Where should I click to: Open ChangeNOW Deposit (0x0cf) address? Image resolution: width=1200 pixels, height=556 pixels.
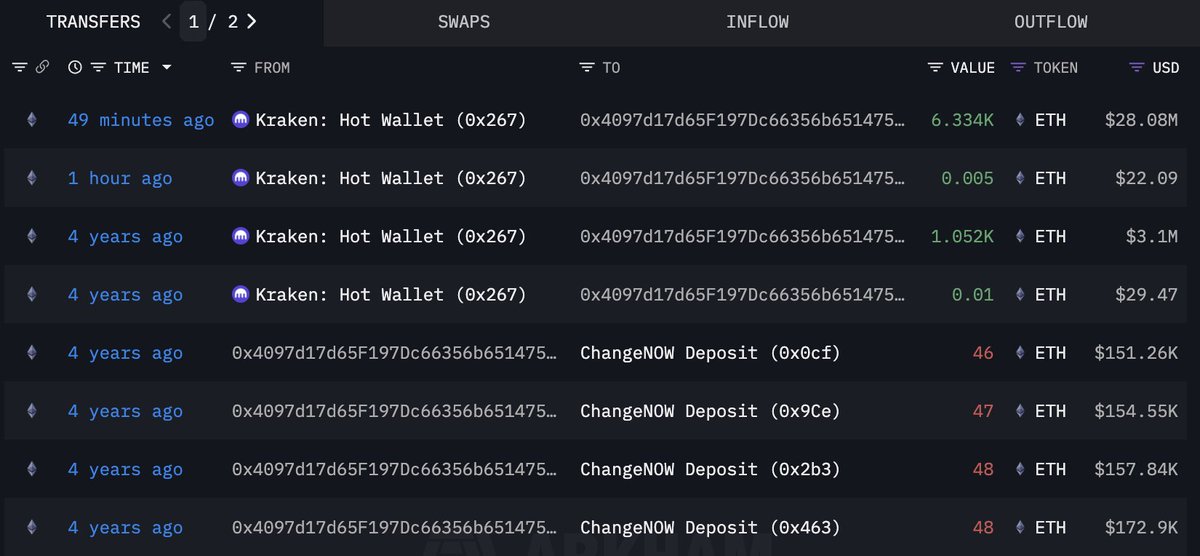coord(710,353)
